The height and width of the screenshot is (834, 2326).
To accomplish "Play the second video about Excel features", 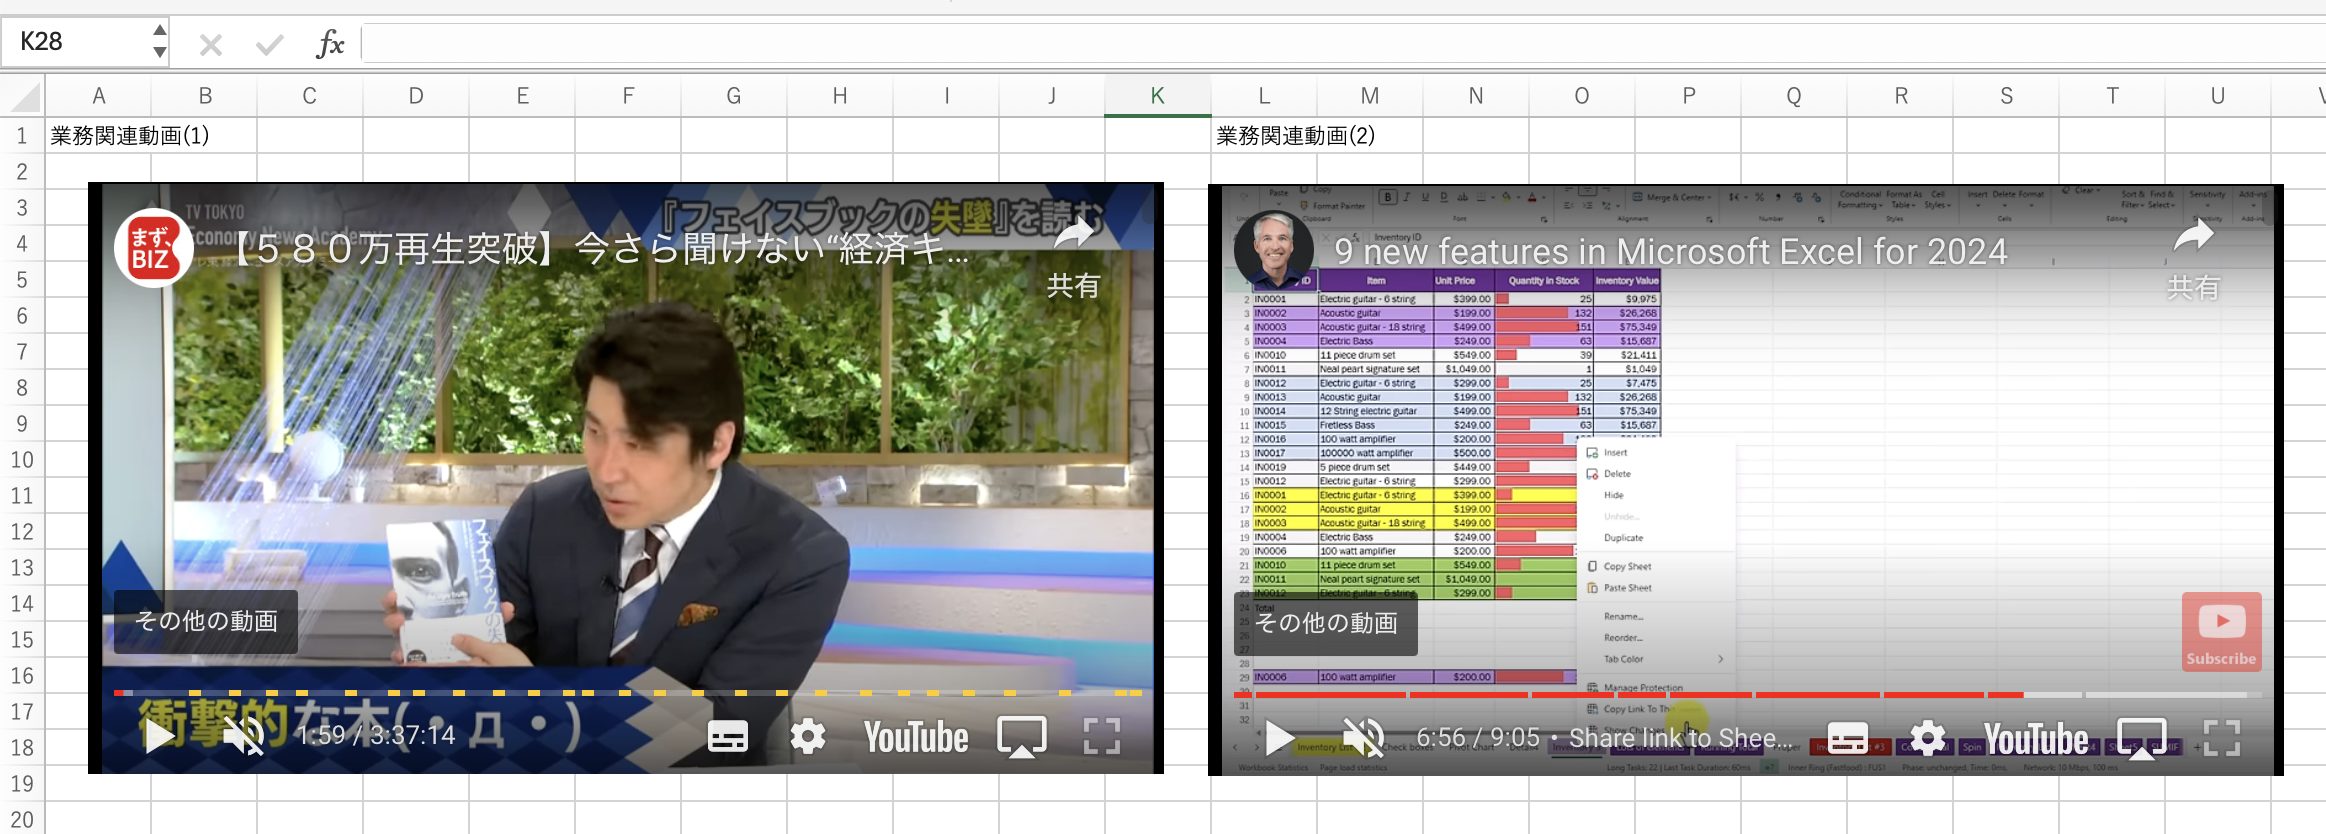I will [x=1280, y=738].
